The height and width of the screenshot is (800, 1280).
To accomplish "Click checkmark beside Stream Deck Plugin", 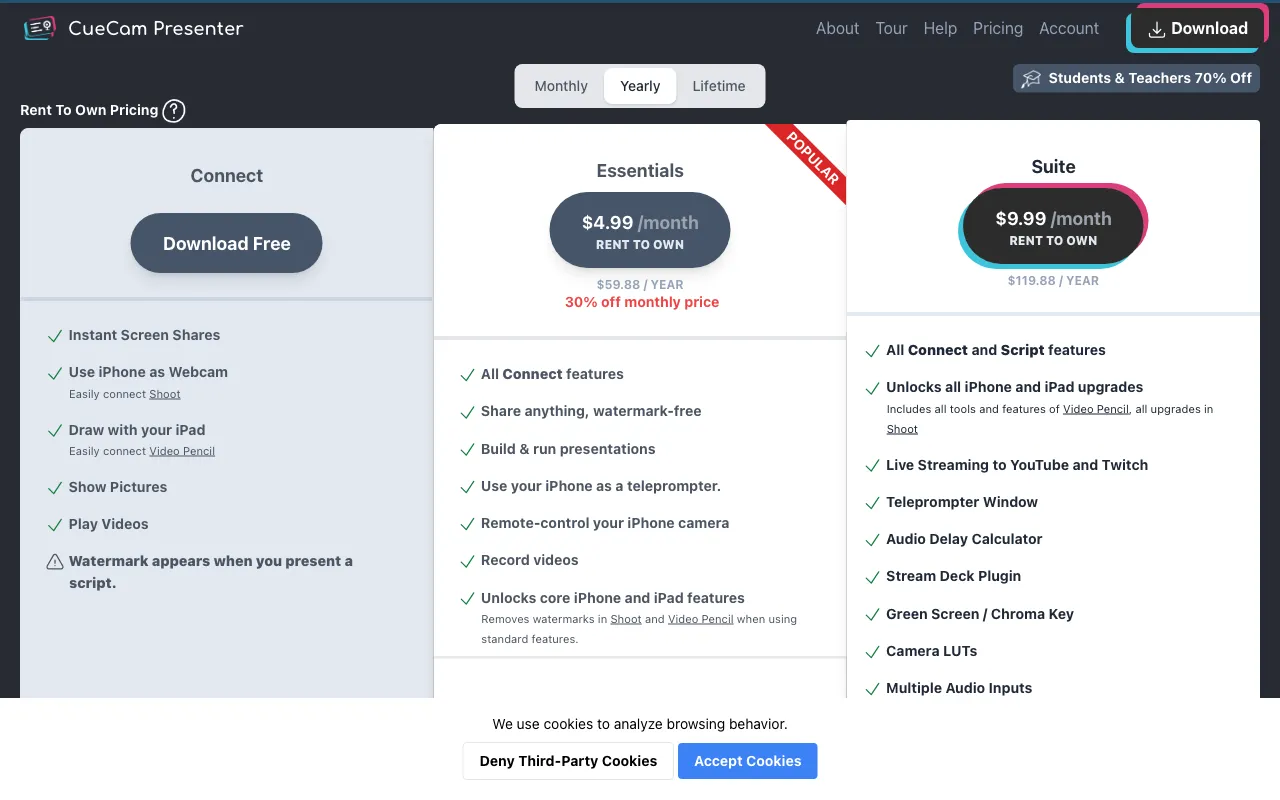I will coord(872,577).
